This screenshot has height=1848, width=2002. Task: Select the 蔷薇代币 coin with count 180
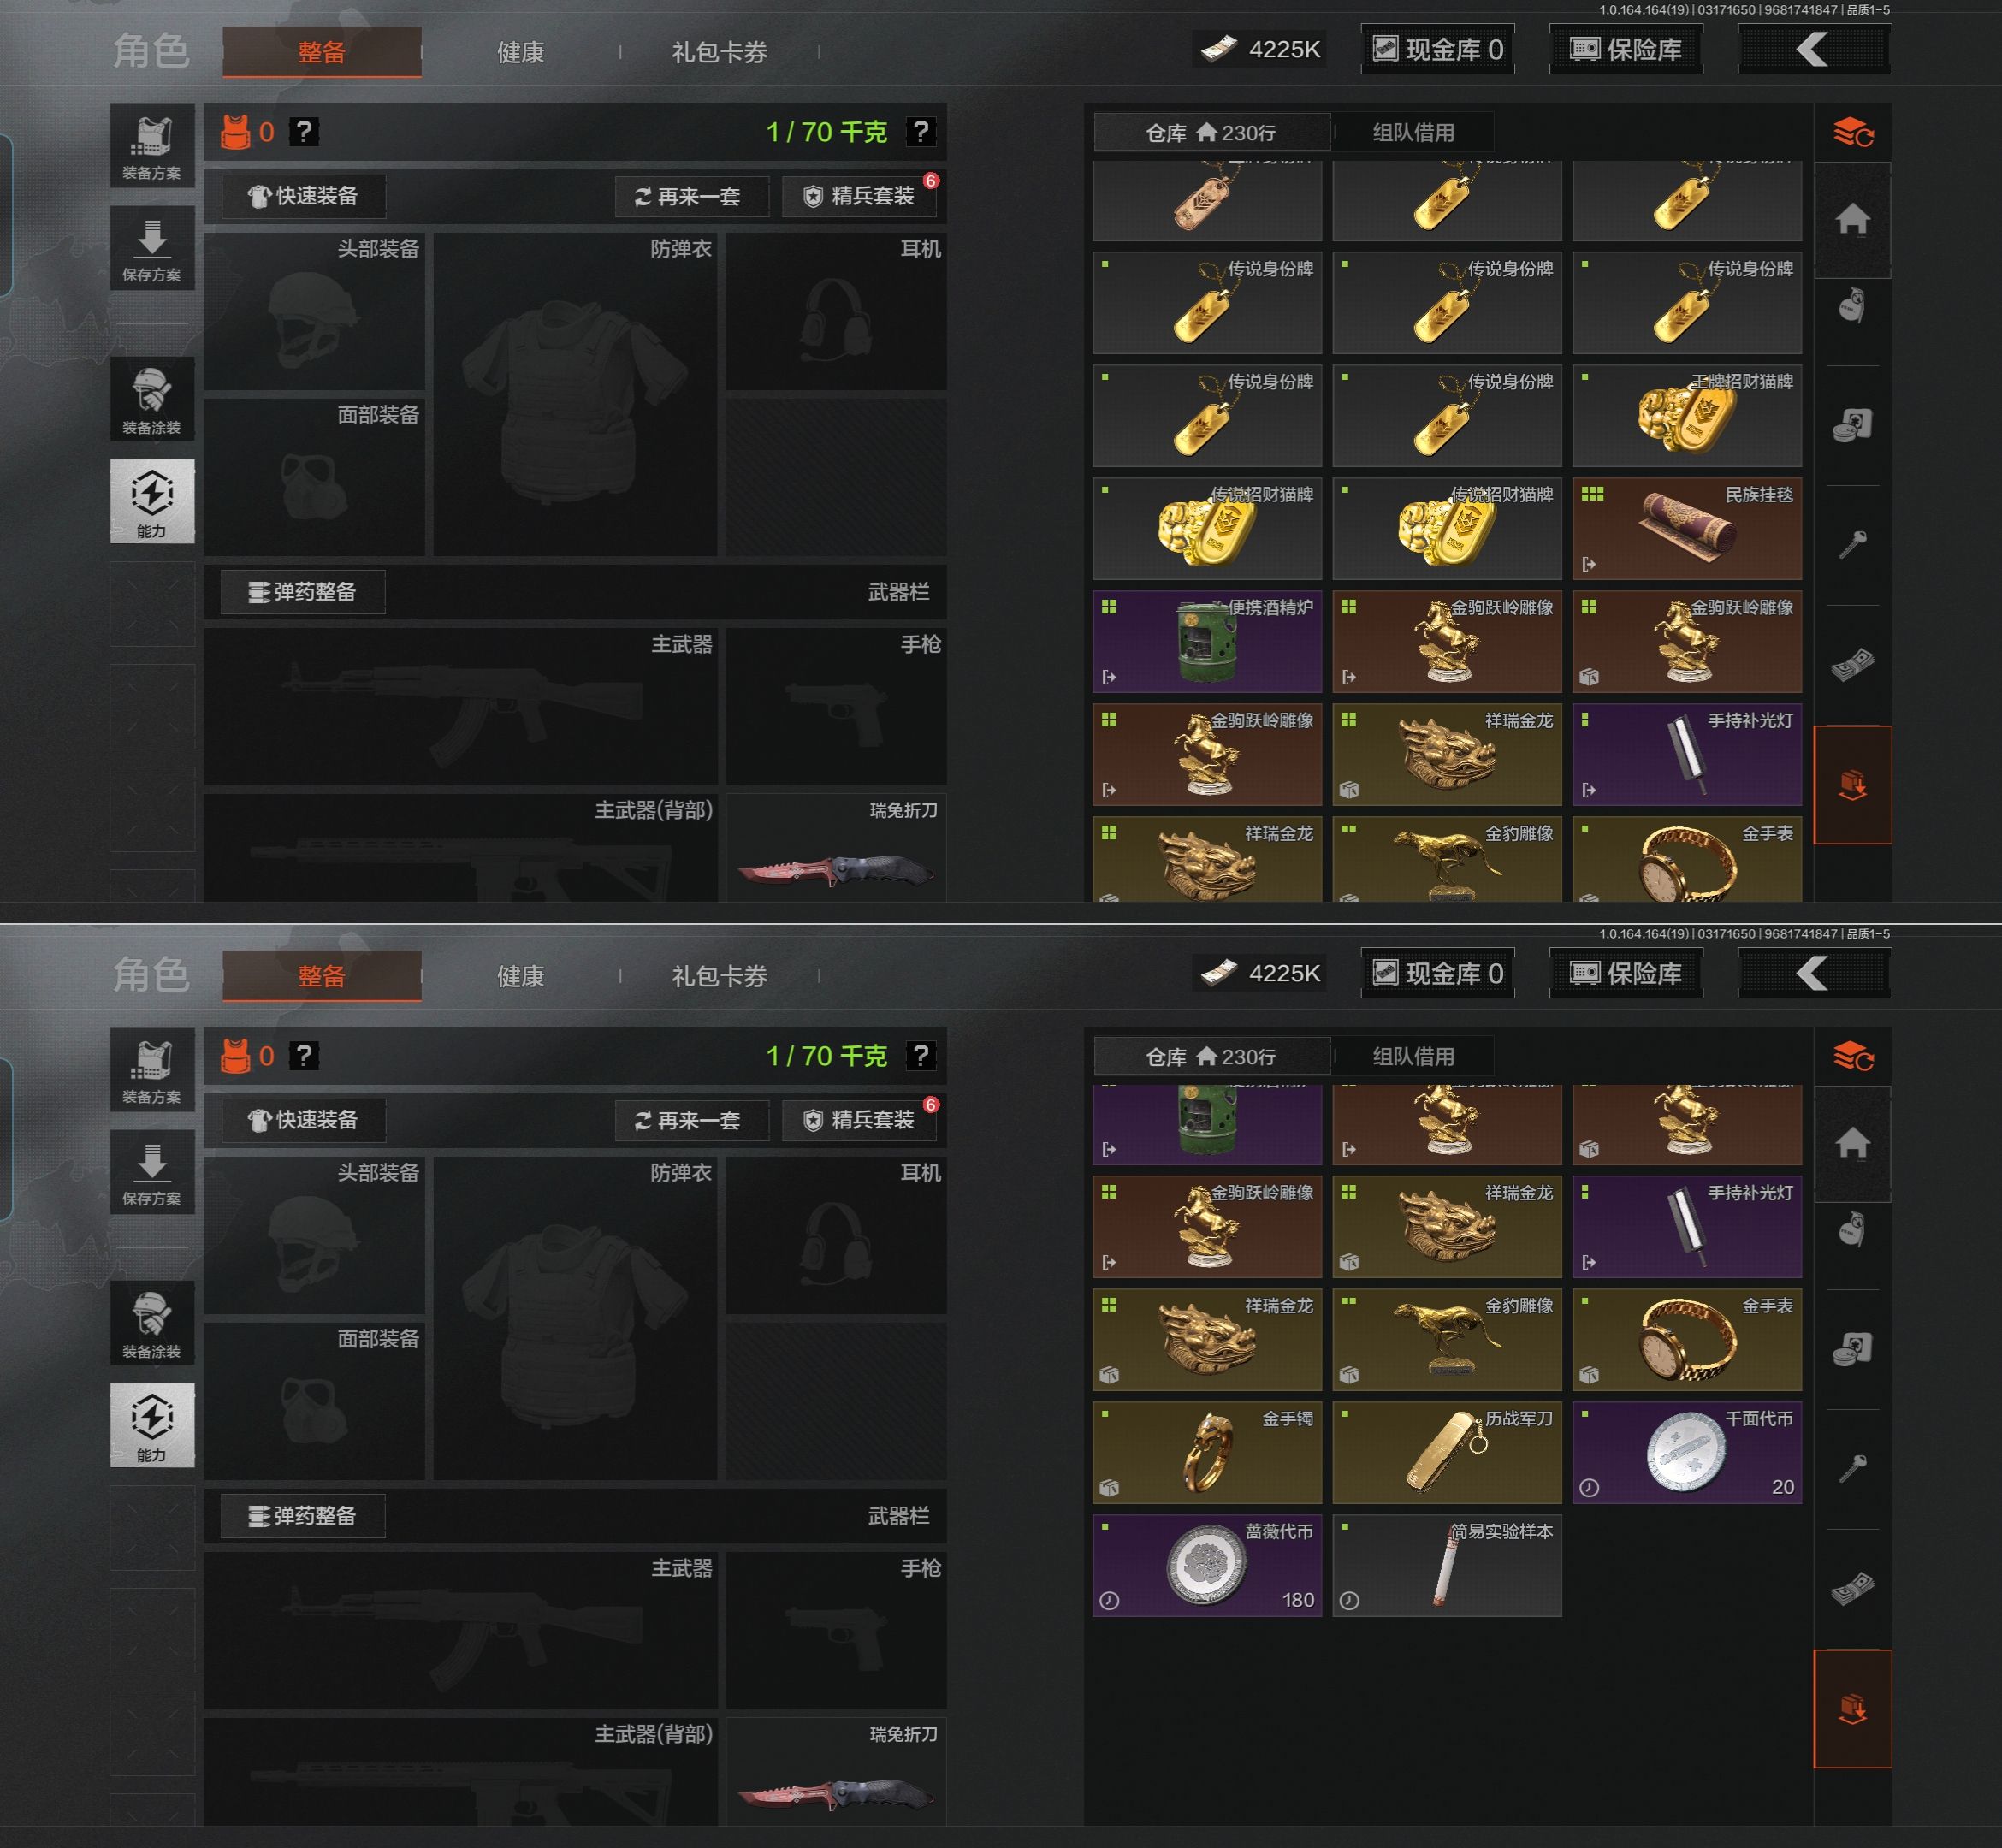click(1207, 1566)
